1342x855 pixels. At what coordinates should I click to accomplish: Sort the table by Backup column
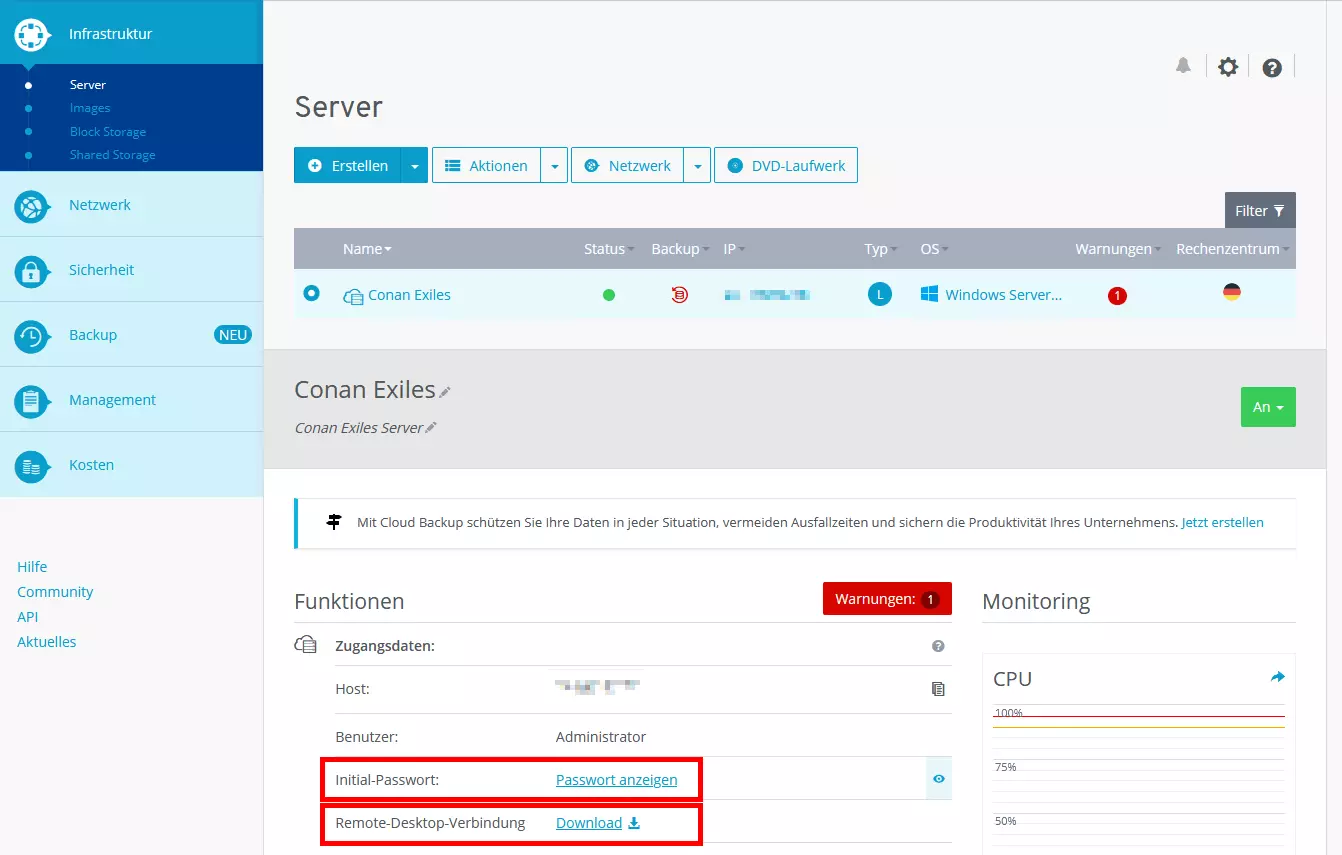point(680,249)
